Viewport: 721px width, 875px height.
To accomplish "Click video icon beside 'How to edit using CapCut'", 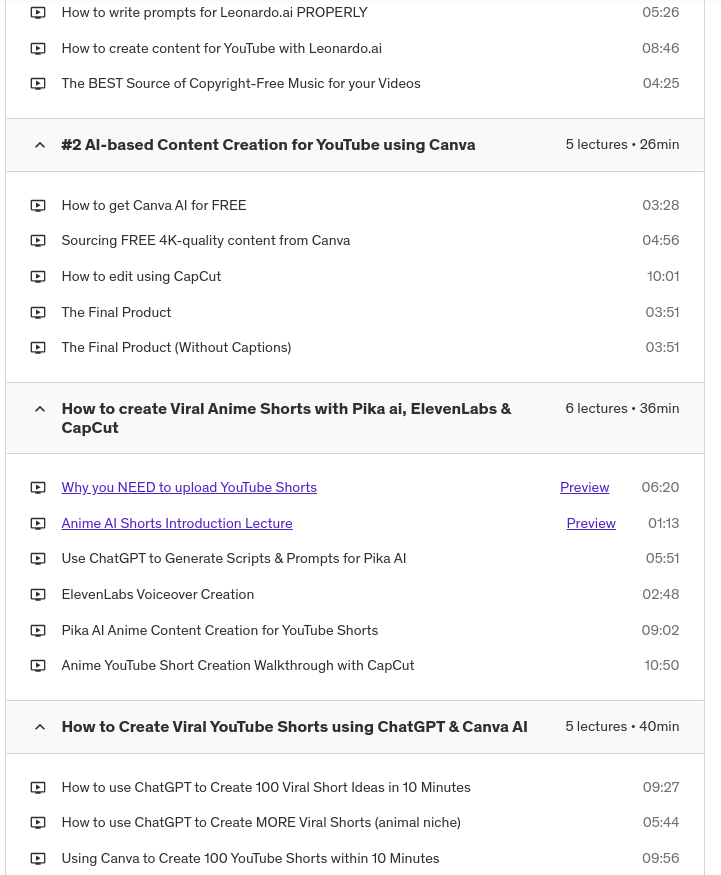I will coord(38,277).
